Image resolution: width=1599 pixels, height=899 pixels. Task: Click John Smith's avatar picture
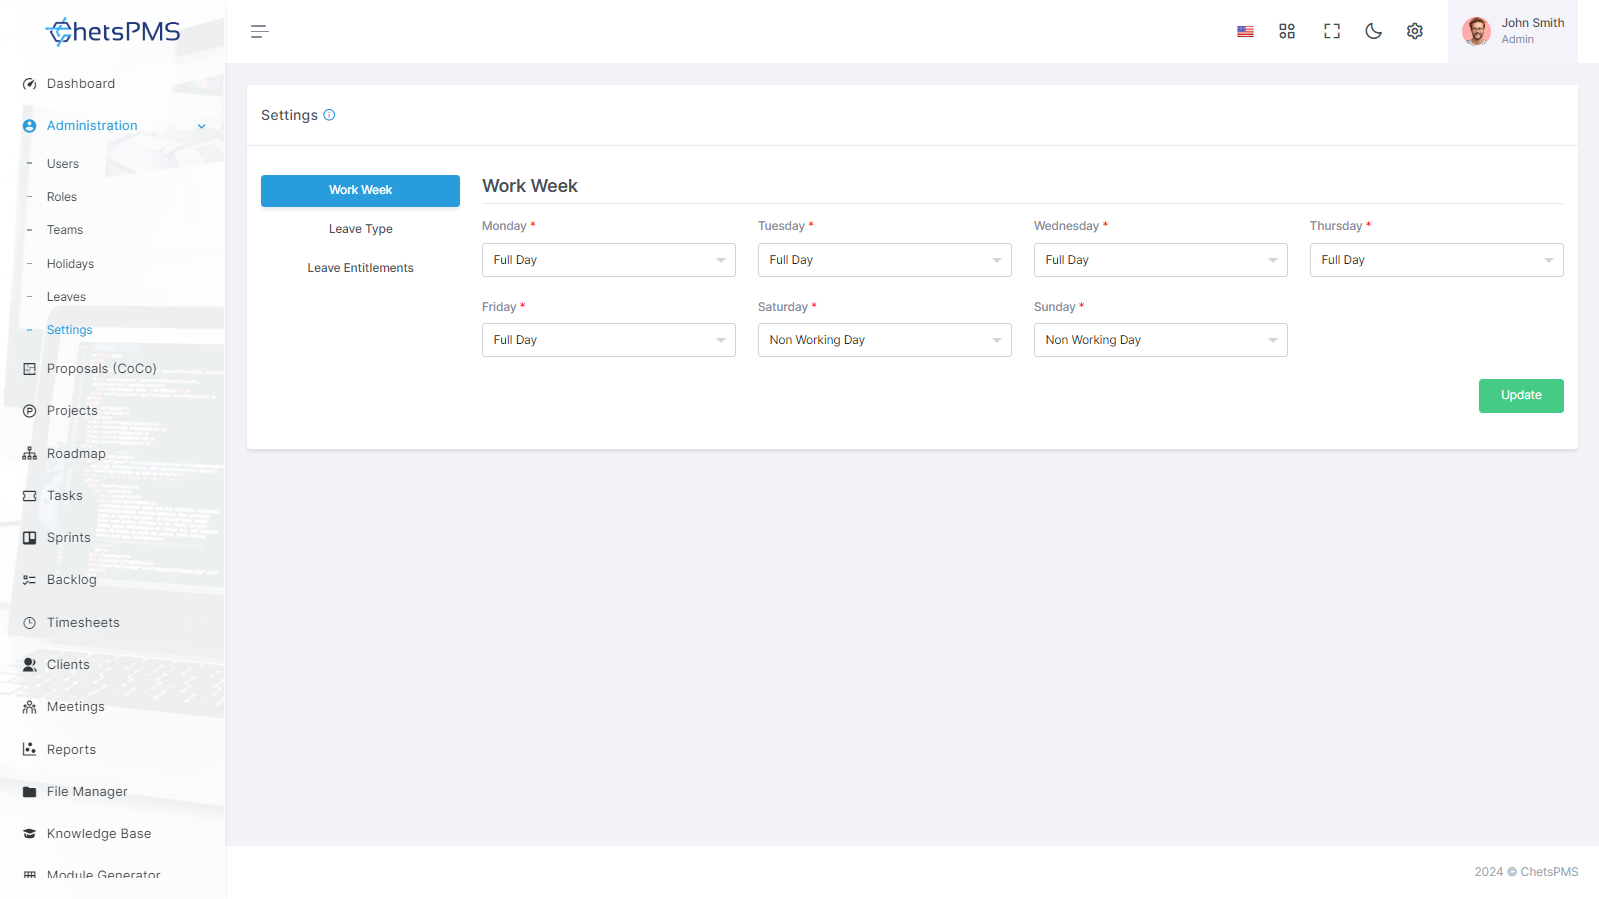coord(1476,31)
